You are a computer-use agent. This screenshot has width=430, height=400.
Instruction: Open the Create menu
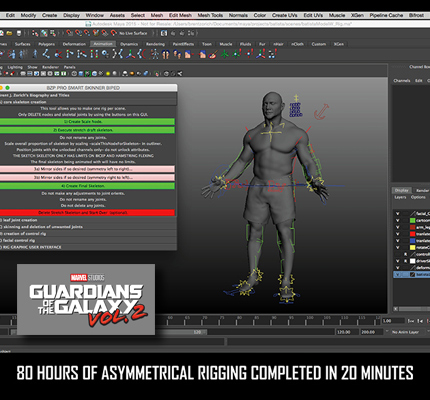49,15
